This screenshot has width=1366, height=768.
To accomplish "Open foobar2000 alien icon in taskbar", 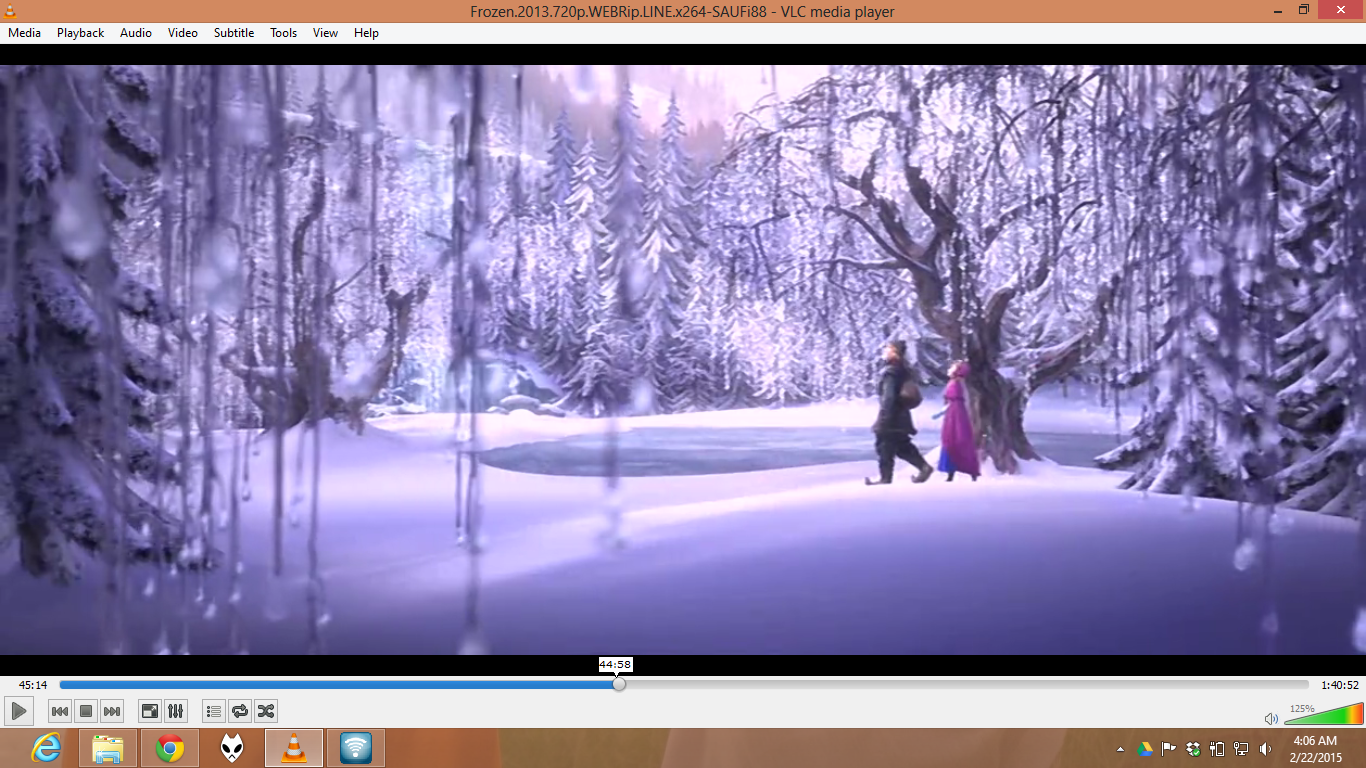I will point(232,748).
